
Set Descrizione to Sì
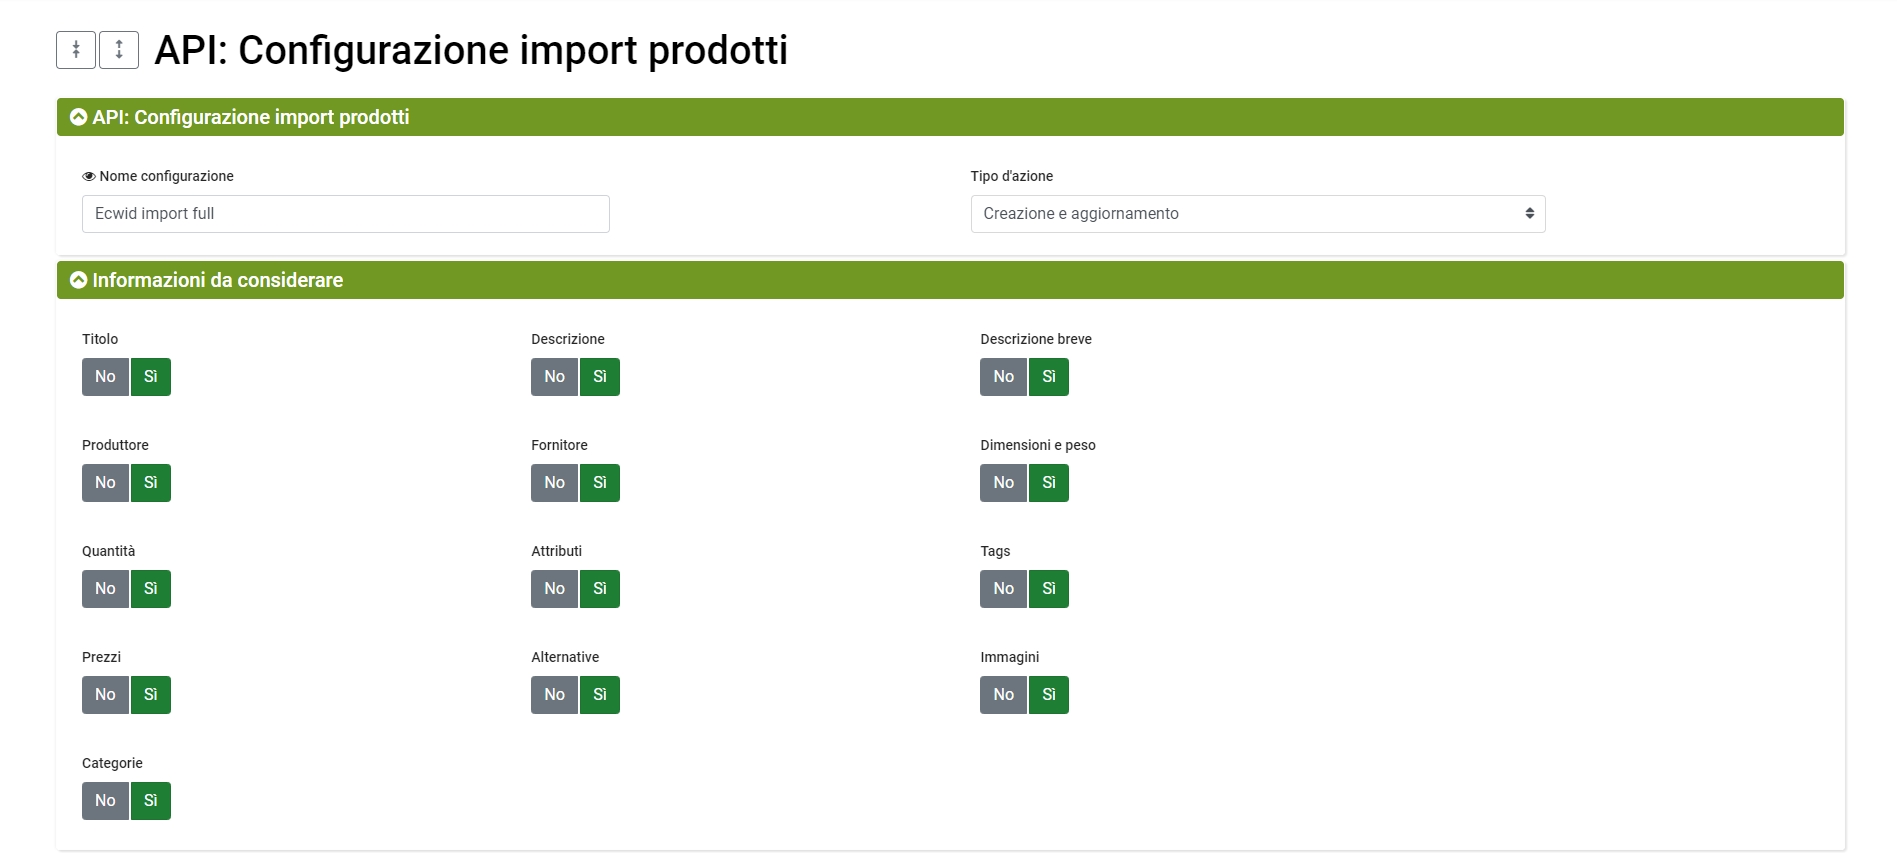pyautogui.click(x=600, y=377)
